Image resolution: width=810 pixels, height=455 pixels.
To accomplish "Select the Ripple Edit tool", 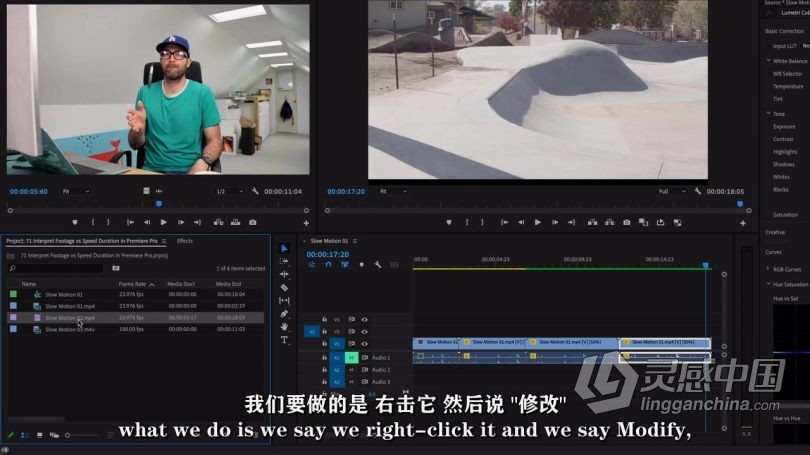I will 284,274.
